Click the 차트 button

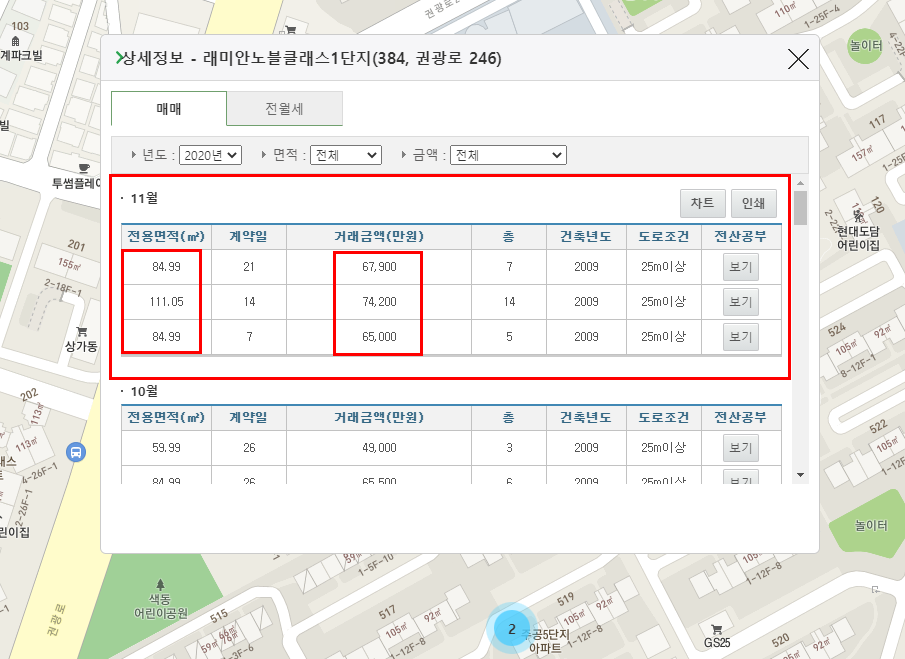[702, 203]
